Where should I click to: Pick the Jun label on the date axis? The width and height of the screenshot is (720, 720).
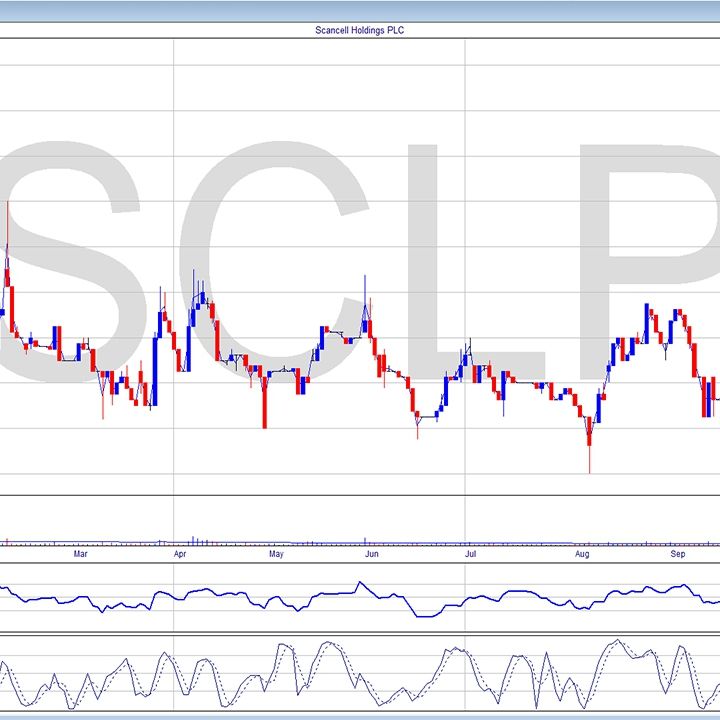click(372, 553)
